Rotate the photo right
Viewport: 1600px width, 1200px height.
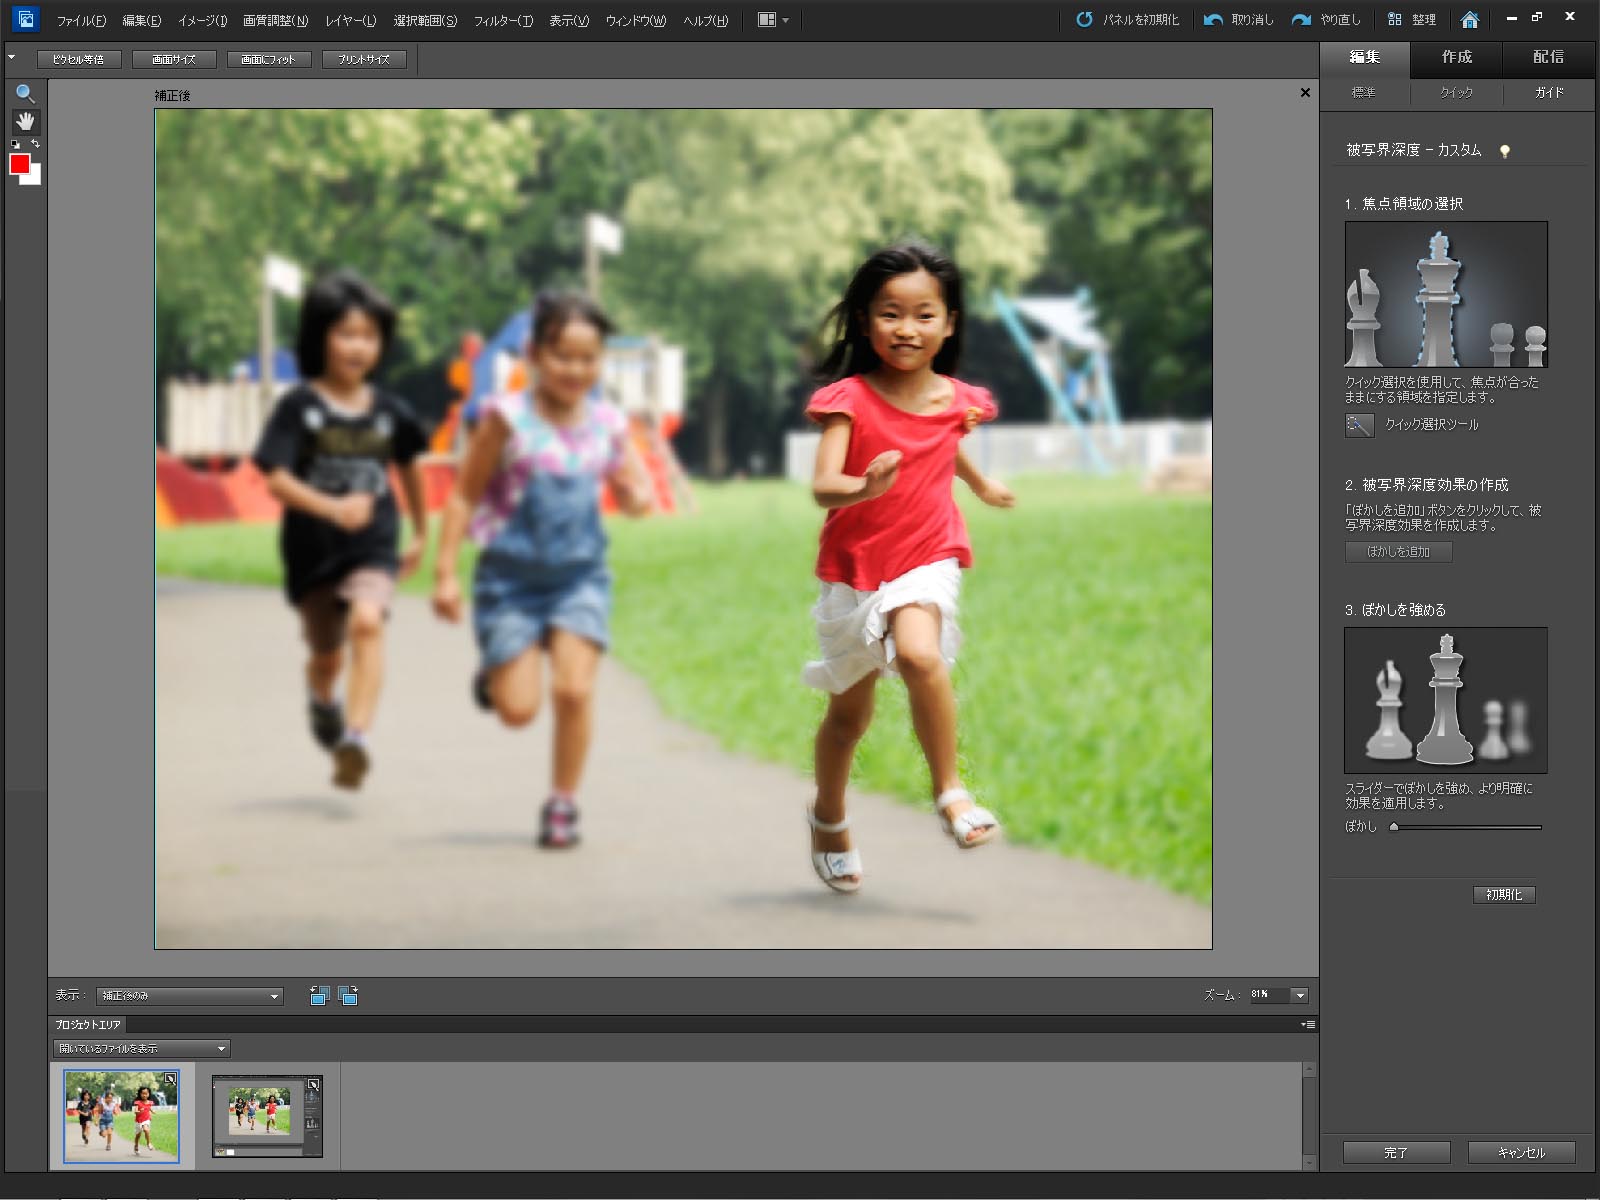pyautogui.click(x=348, y=995)
